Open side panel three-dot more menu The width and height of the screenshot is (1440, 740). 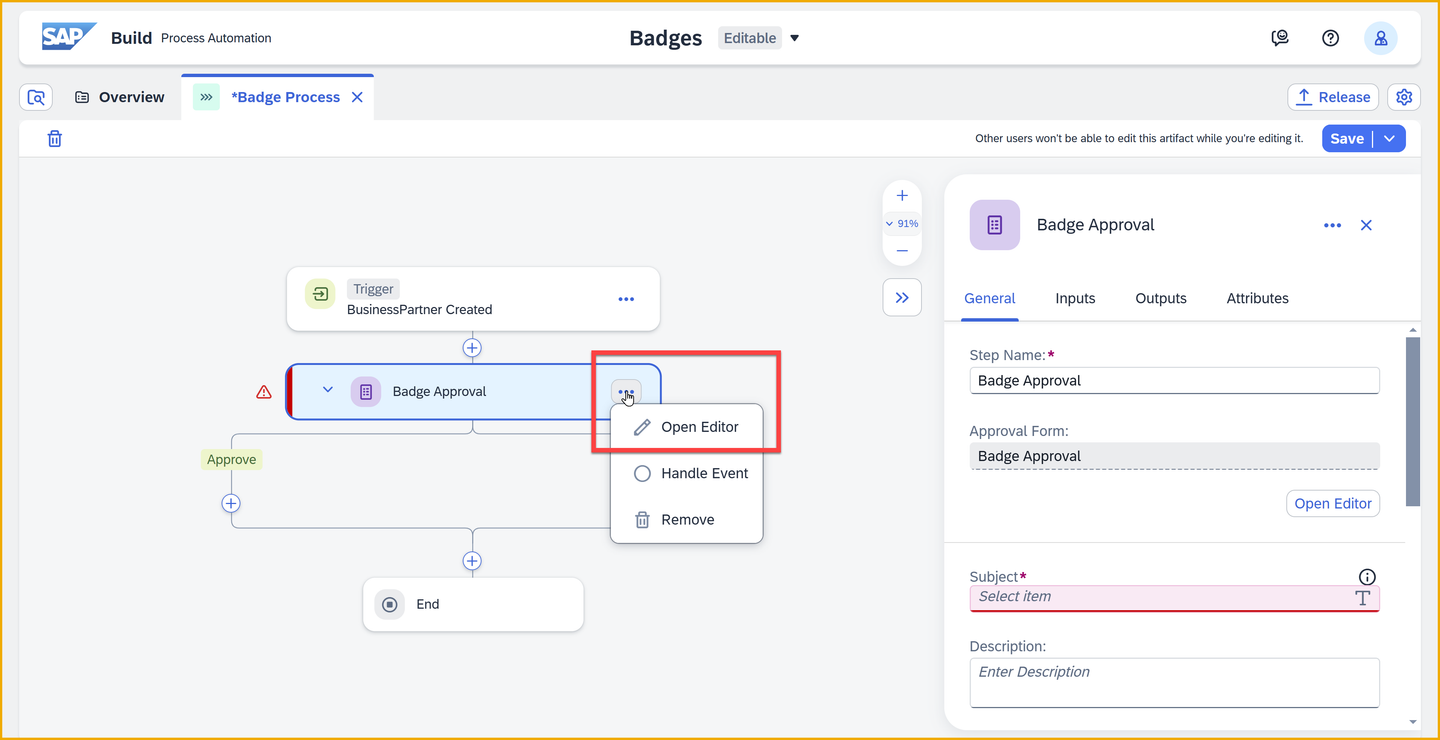click(1332, 226)
